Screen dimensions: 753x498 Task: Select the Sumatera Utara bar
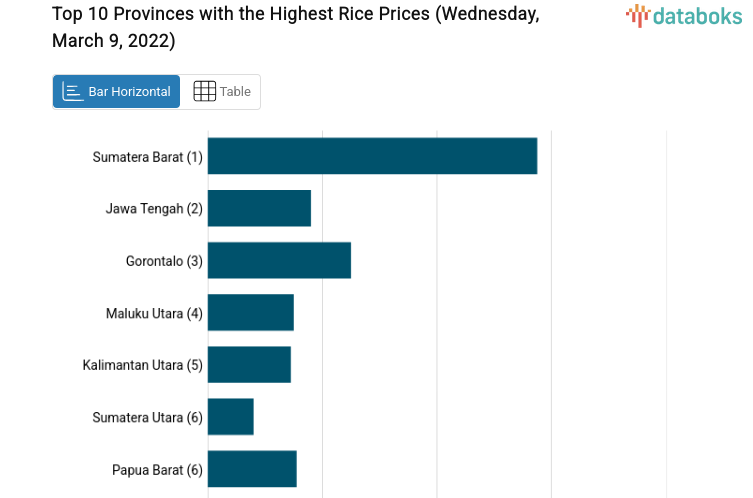[x=231, y=416]
